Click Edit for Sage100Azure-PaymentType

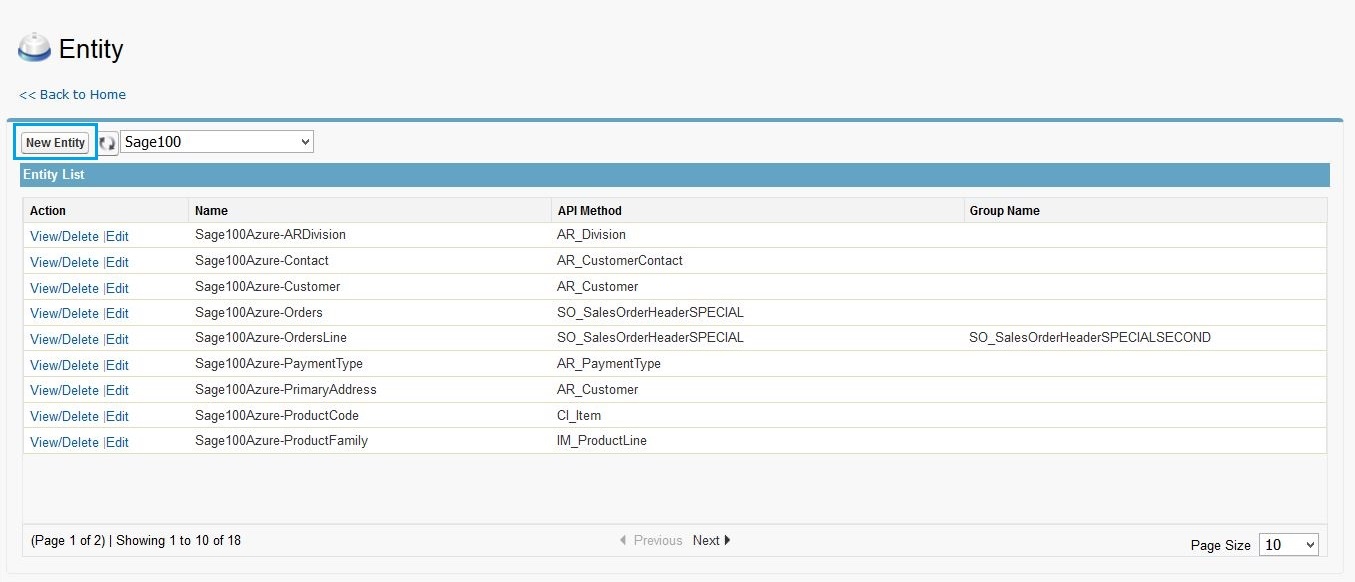coord(118,365)
